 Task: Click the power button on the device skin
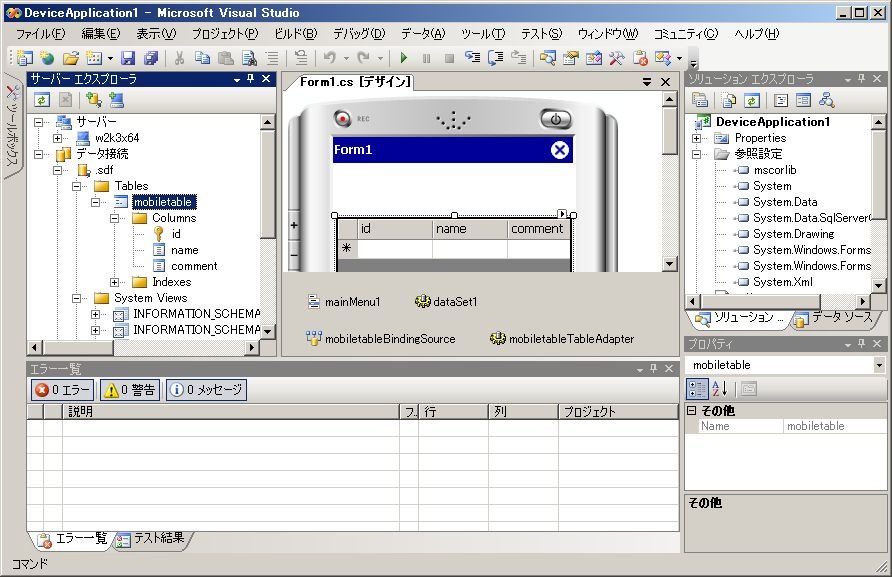pyautogui.click(x=555, y=119)
